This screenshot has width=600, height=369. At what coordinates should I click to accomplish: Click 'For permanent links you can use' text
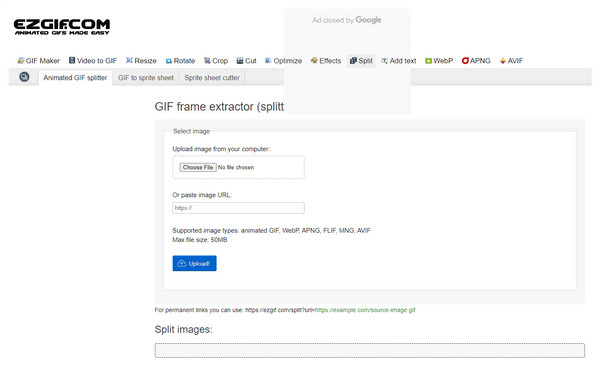click(x=199, y=310)
